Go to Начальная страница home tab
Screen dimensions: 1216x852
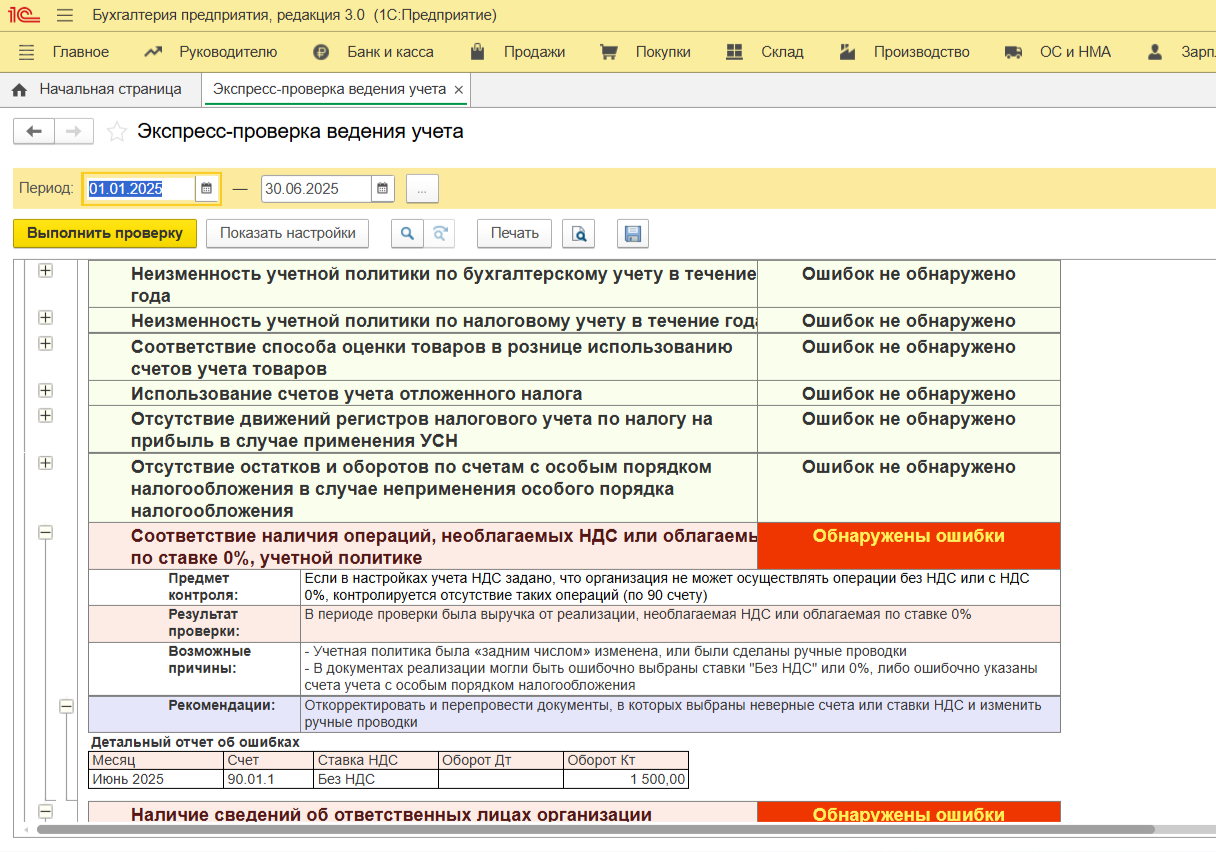coord(98,89)
